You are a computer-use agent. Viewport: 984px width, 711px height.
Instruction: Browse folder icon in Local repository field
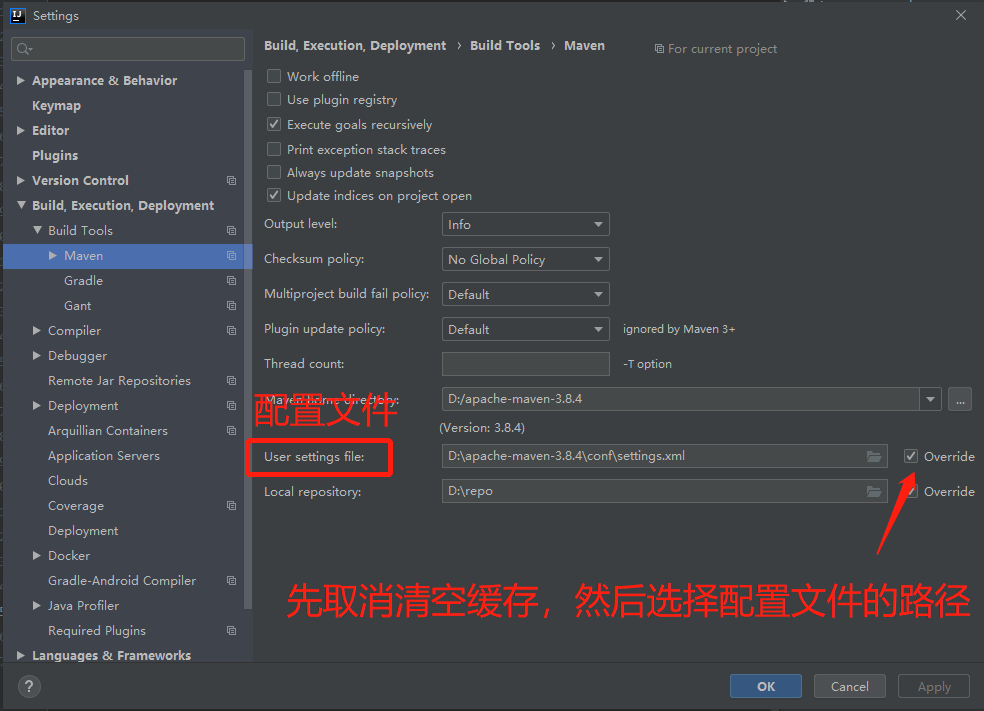pyautogui.click(x=874, y=491)
